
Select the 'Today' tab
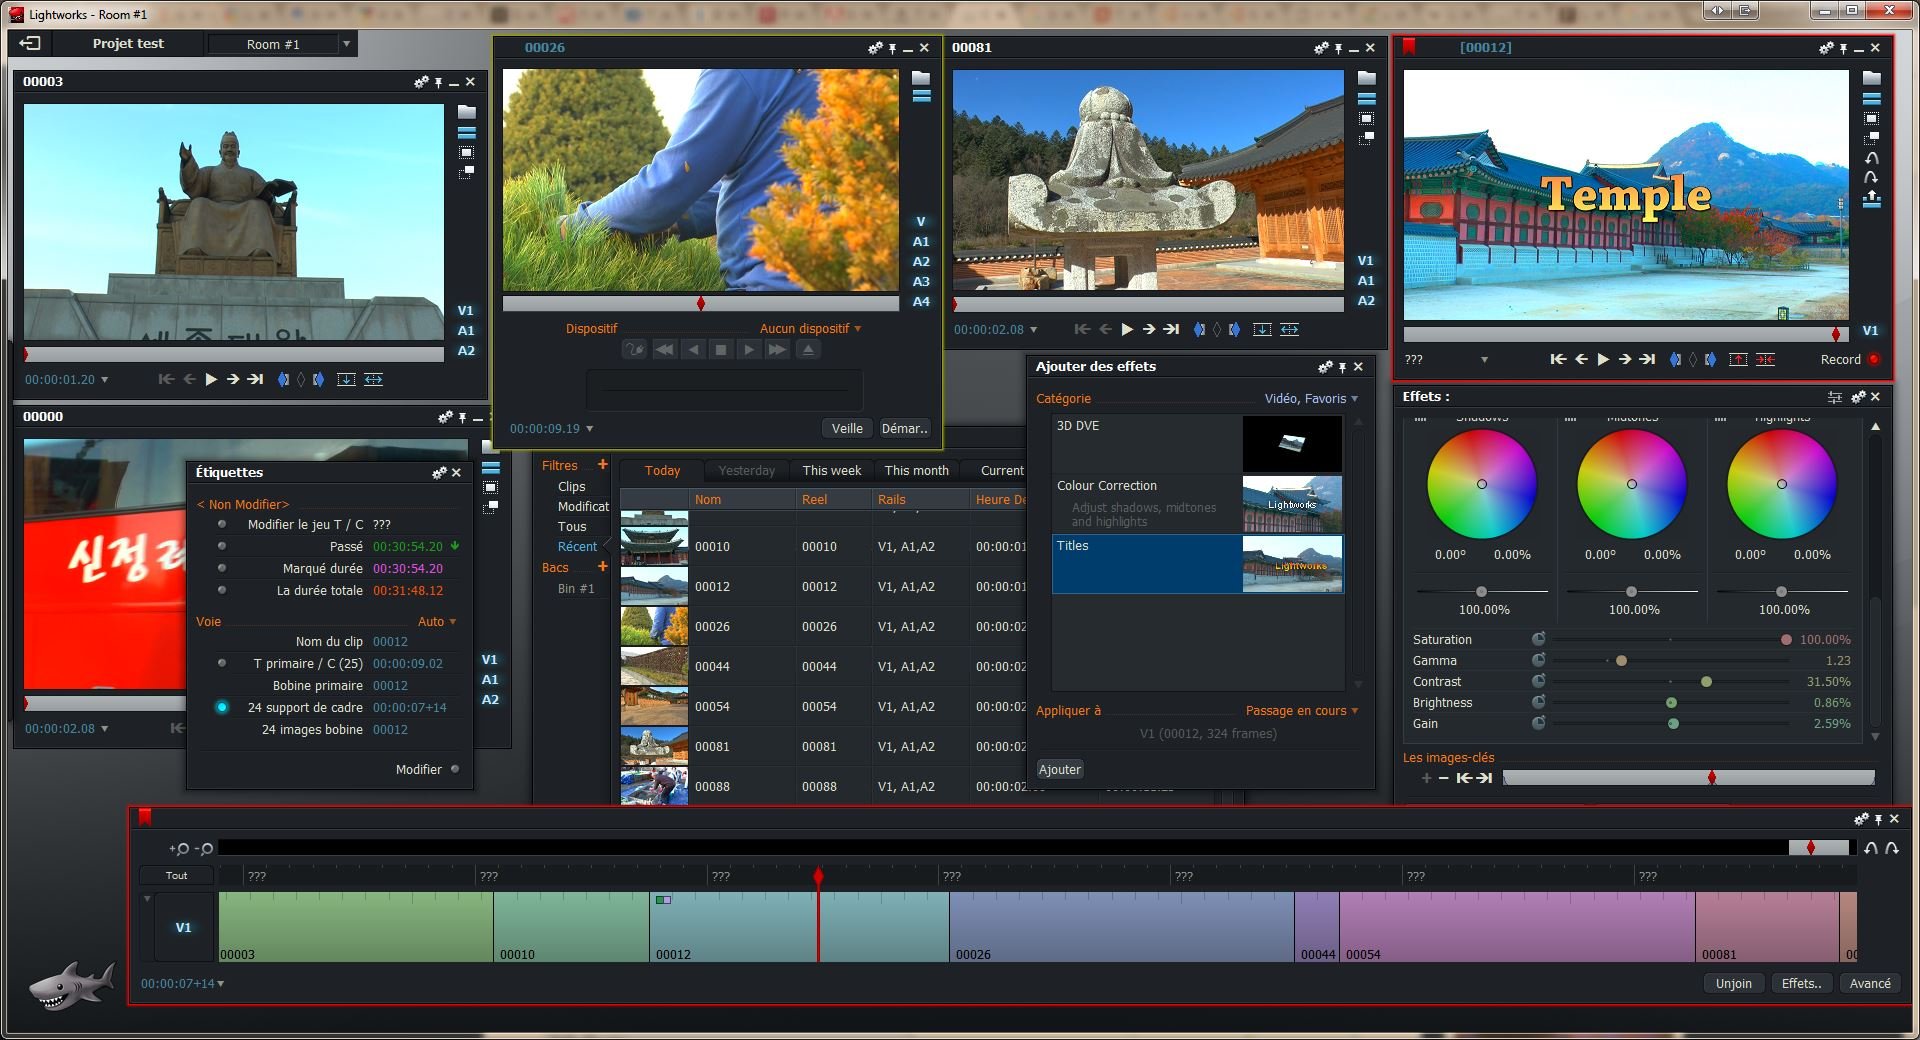(x=662, y=470)
